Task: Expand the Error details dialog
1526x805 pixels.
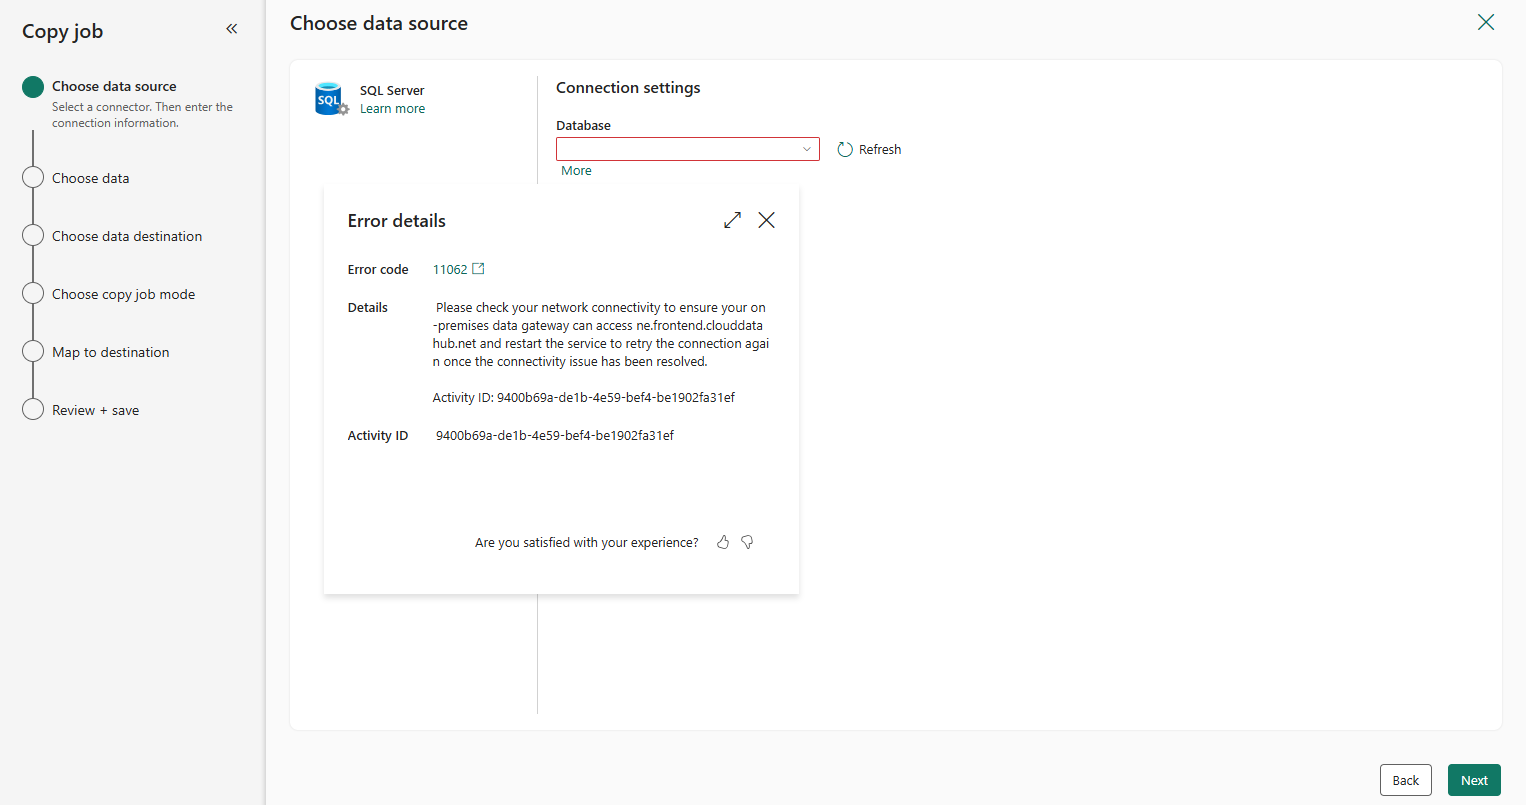Action: pyautogui.click(x=733, y=220)
